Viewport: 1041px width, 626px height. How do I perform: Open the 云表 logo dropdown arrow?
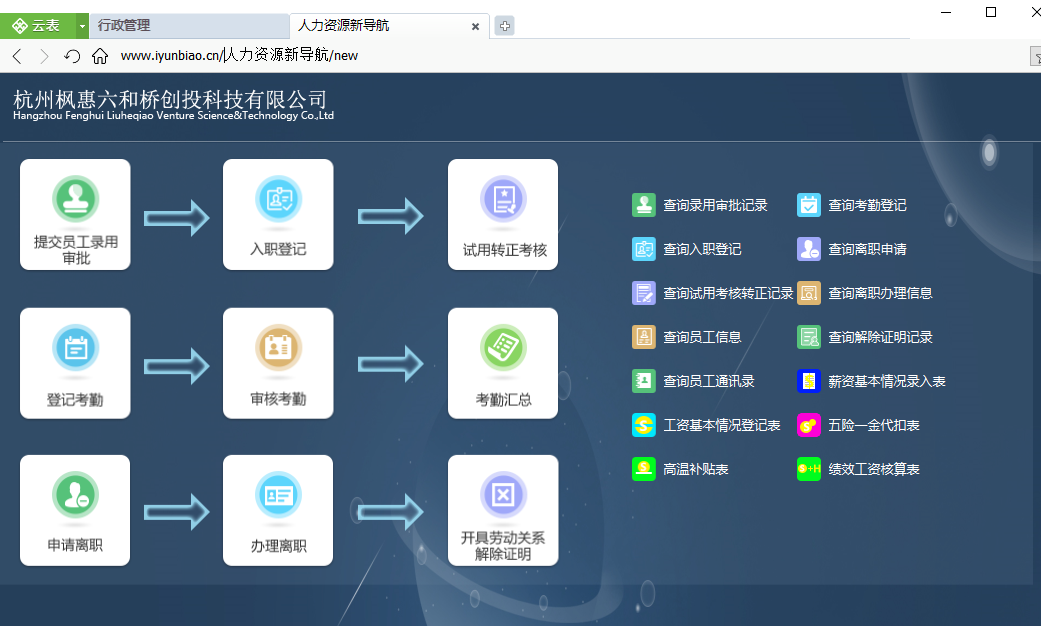pyautogui.click(x=80, y=25)
